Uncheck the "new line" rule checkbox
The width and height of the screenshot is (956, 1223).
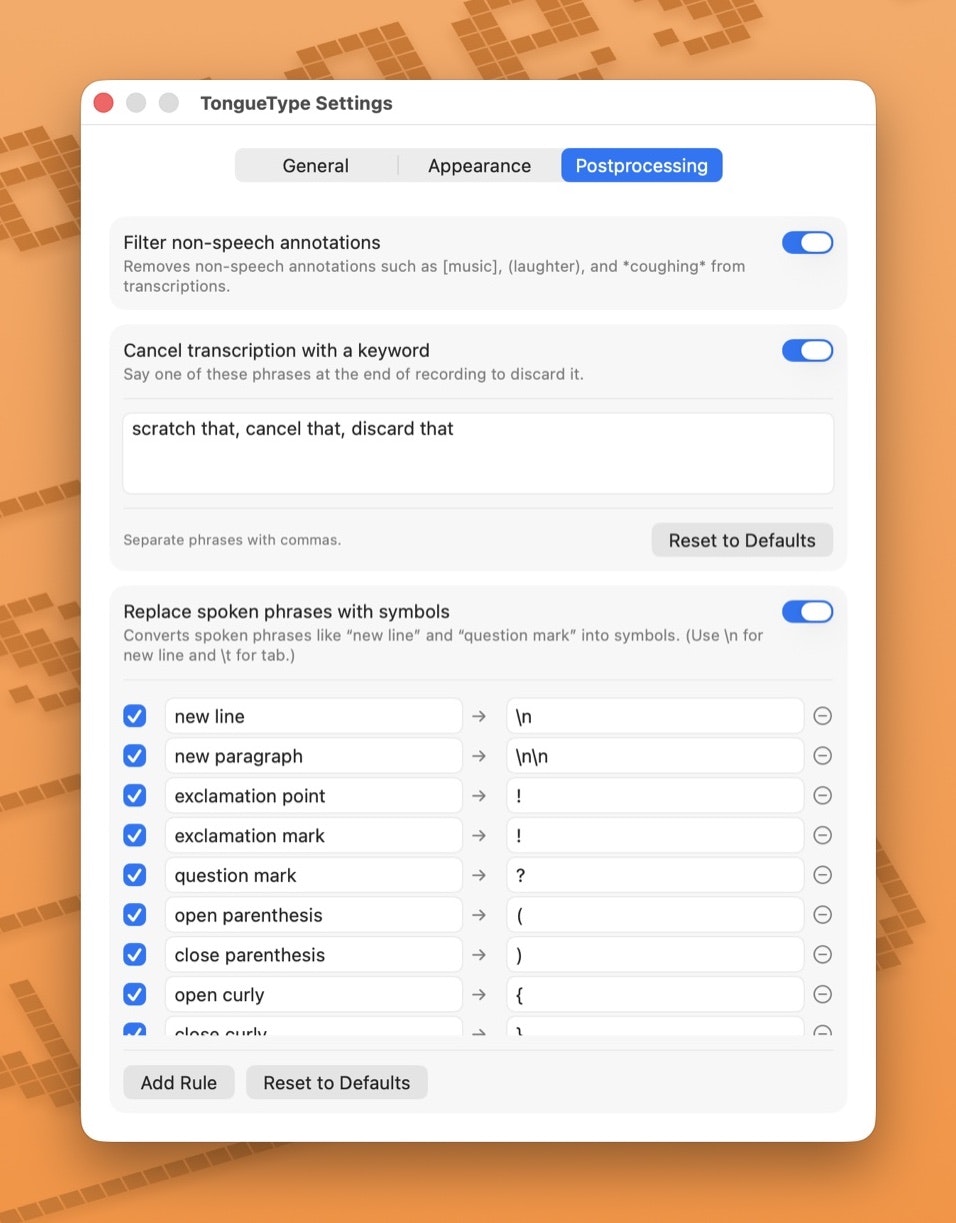pyautogui.click(x=135, y=716)
